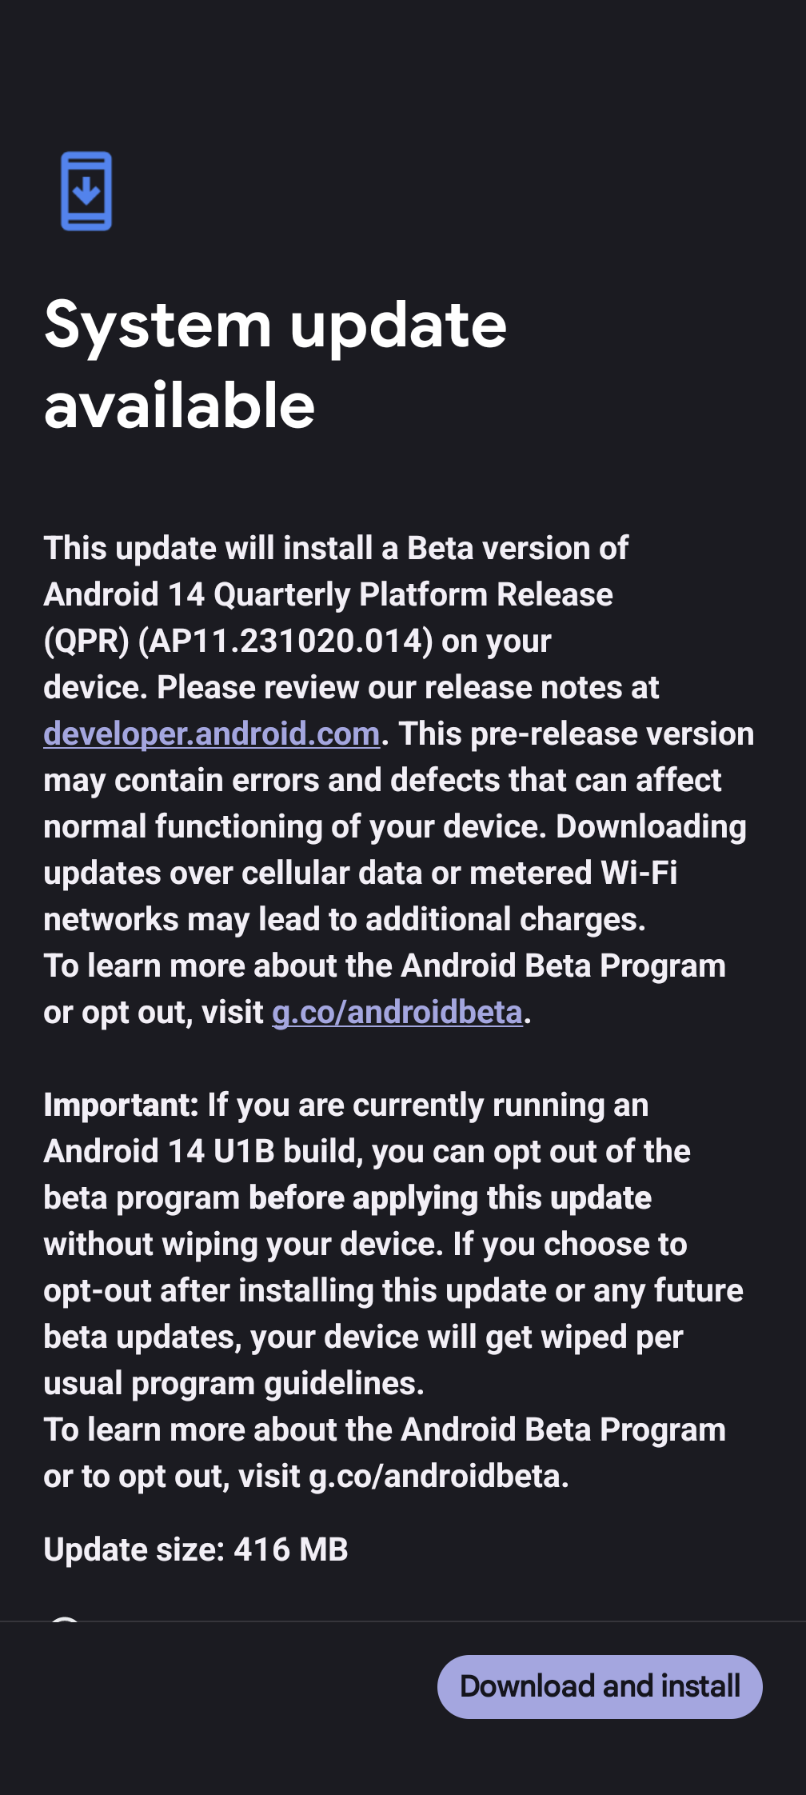Screen dimensions: 806x1795
Task: Click the divider line above the install button
Action: click(403, 1621)
